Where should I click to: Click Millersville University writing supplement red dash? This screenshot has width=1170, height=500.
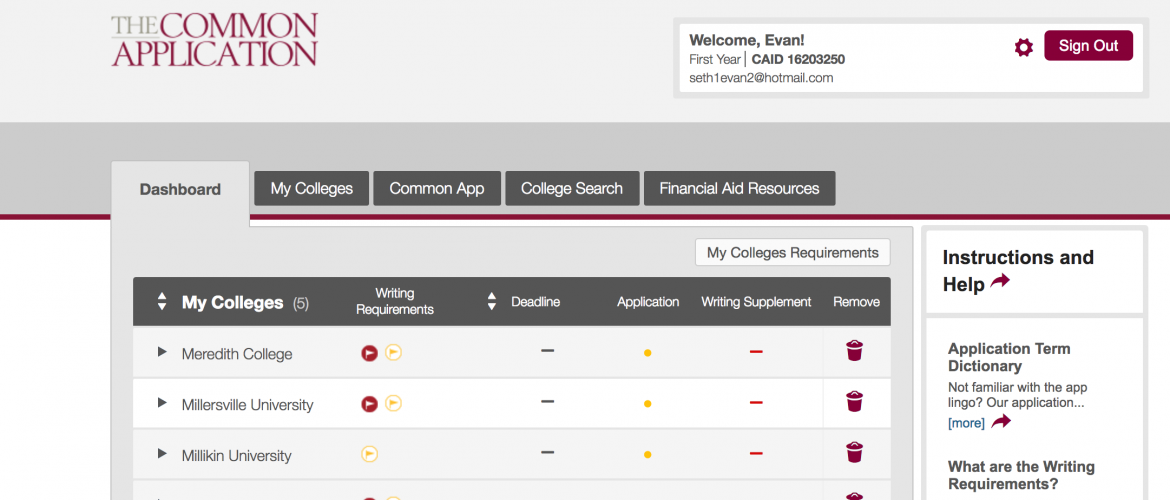tap(756, 402)
